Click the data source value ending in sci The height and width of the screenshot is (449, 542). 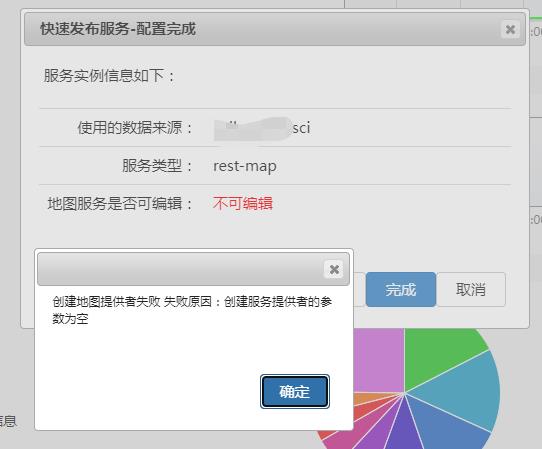click(262, 128)
